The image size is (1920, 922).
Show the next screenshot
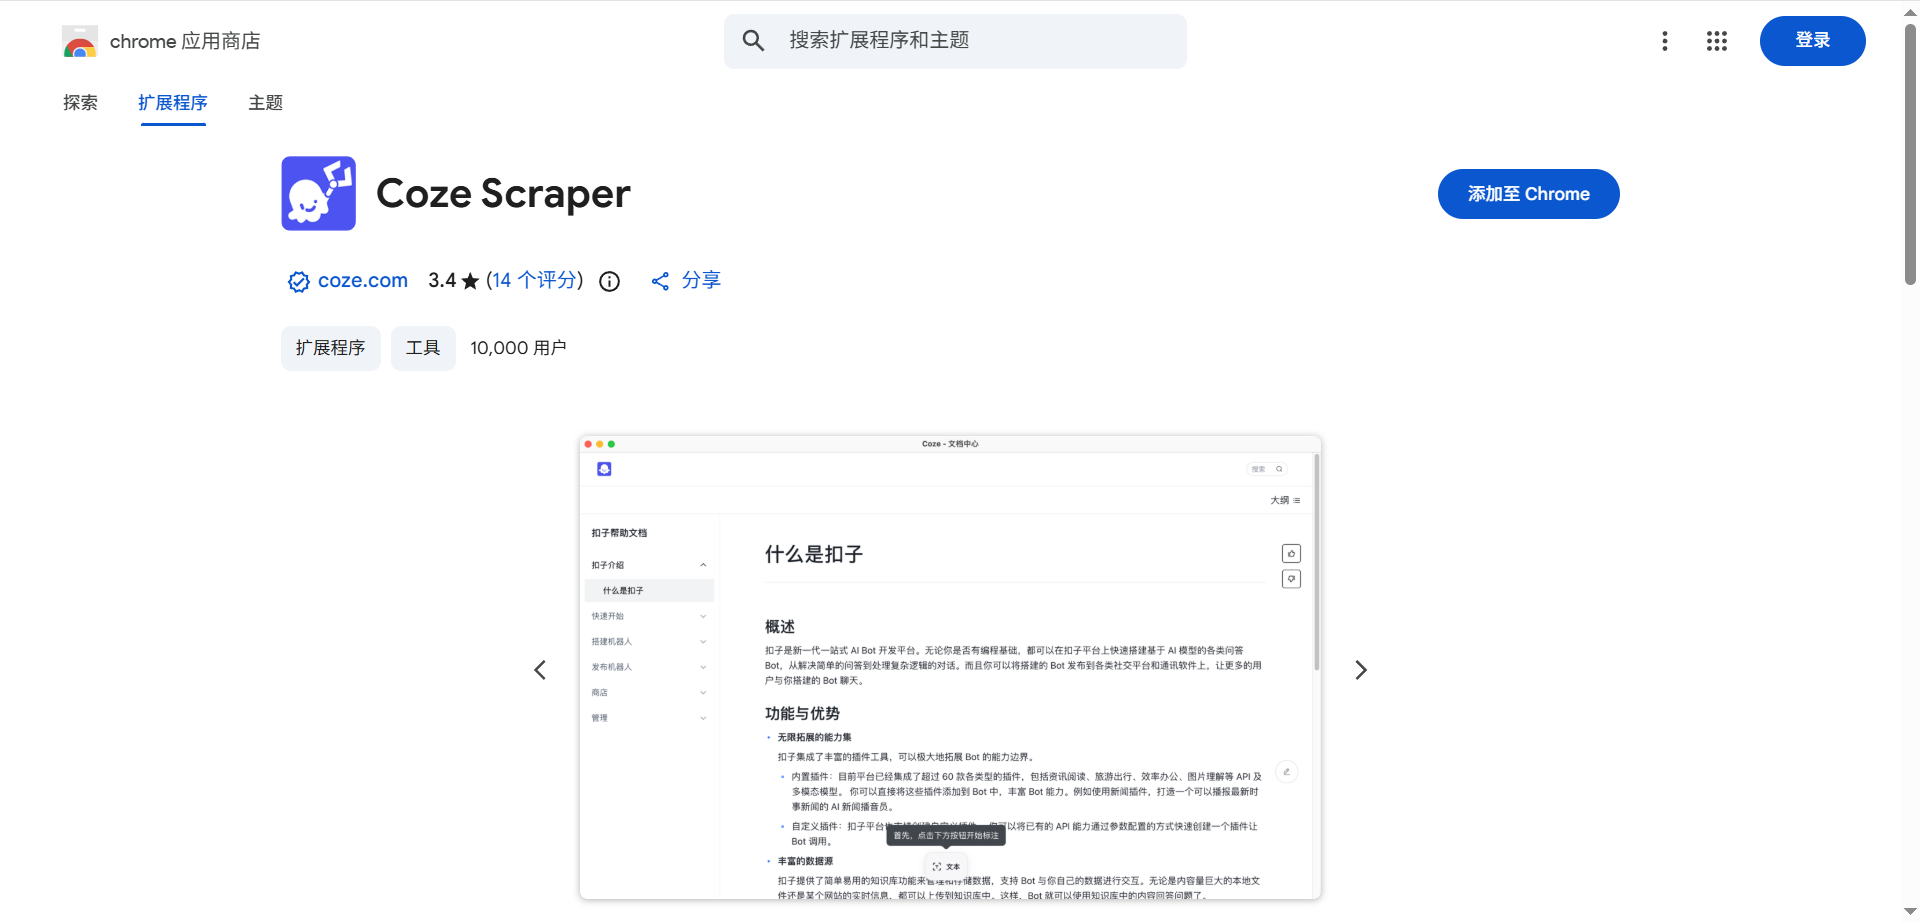[x=1361, y=670]
